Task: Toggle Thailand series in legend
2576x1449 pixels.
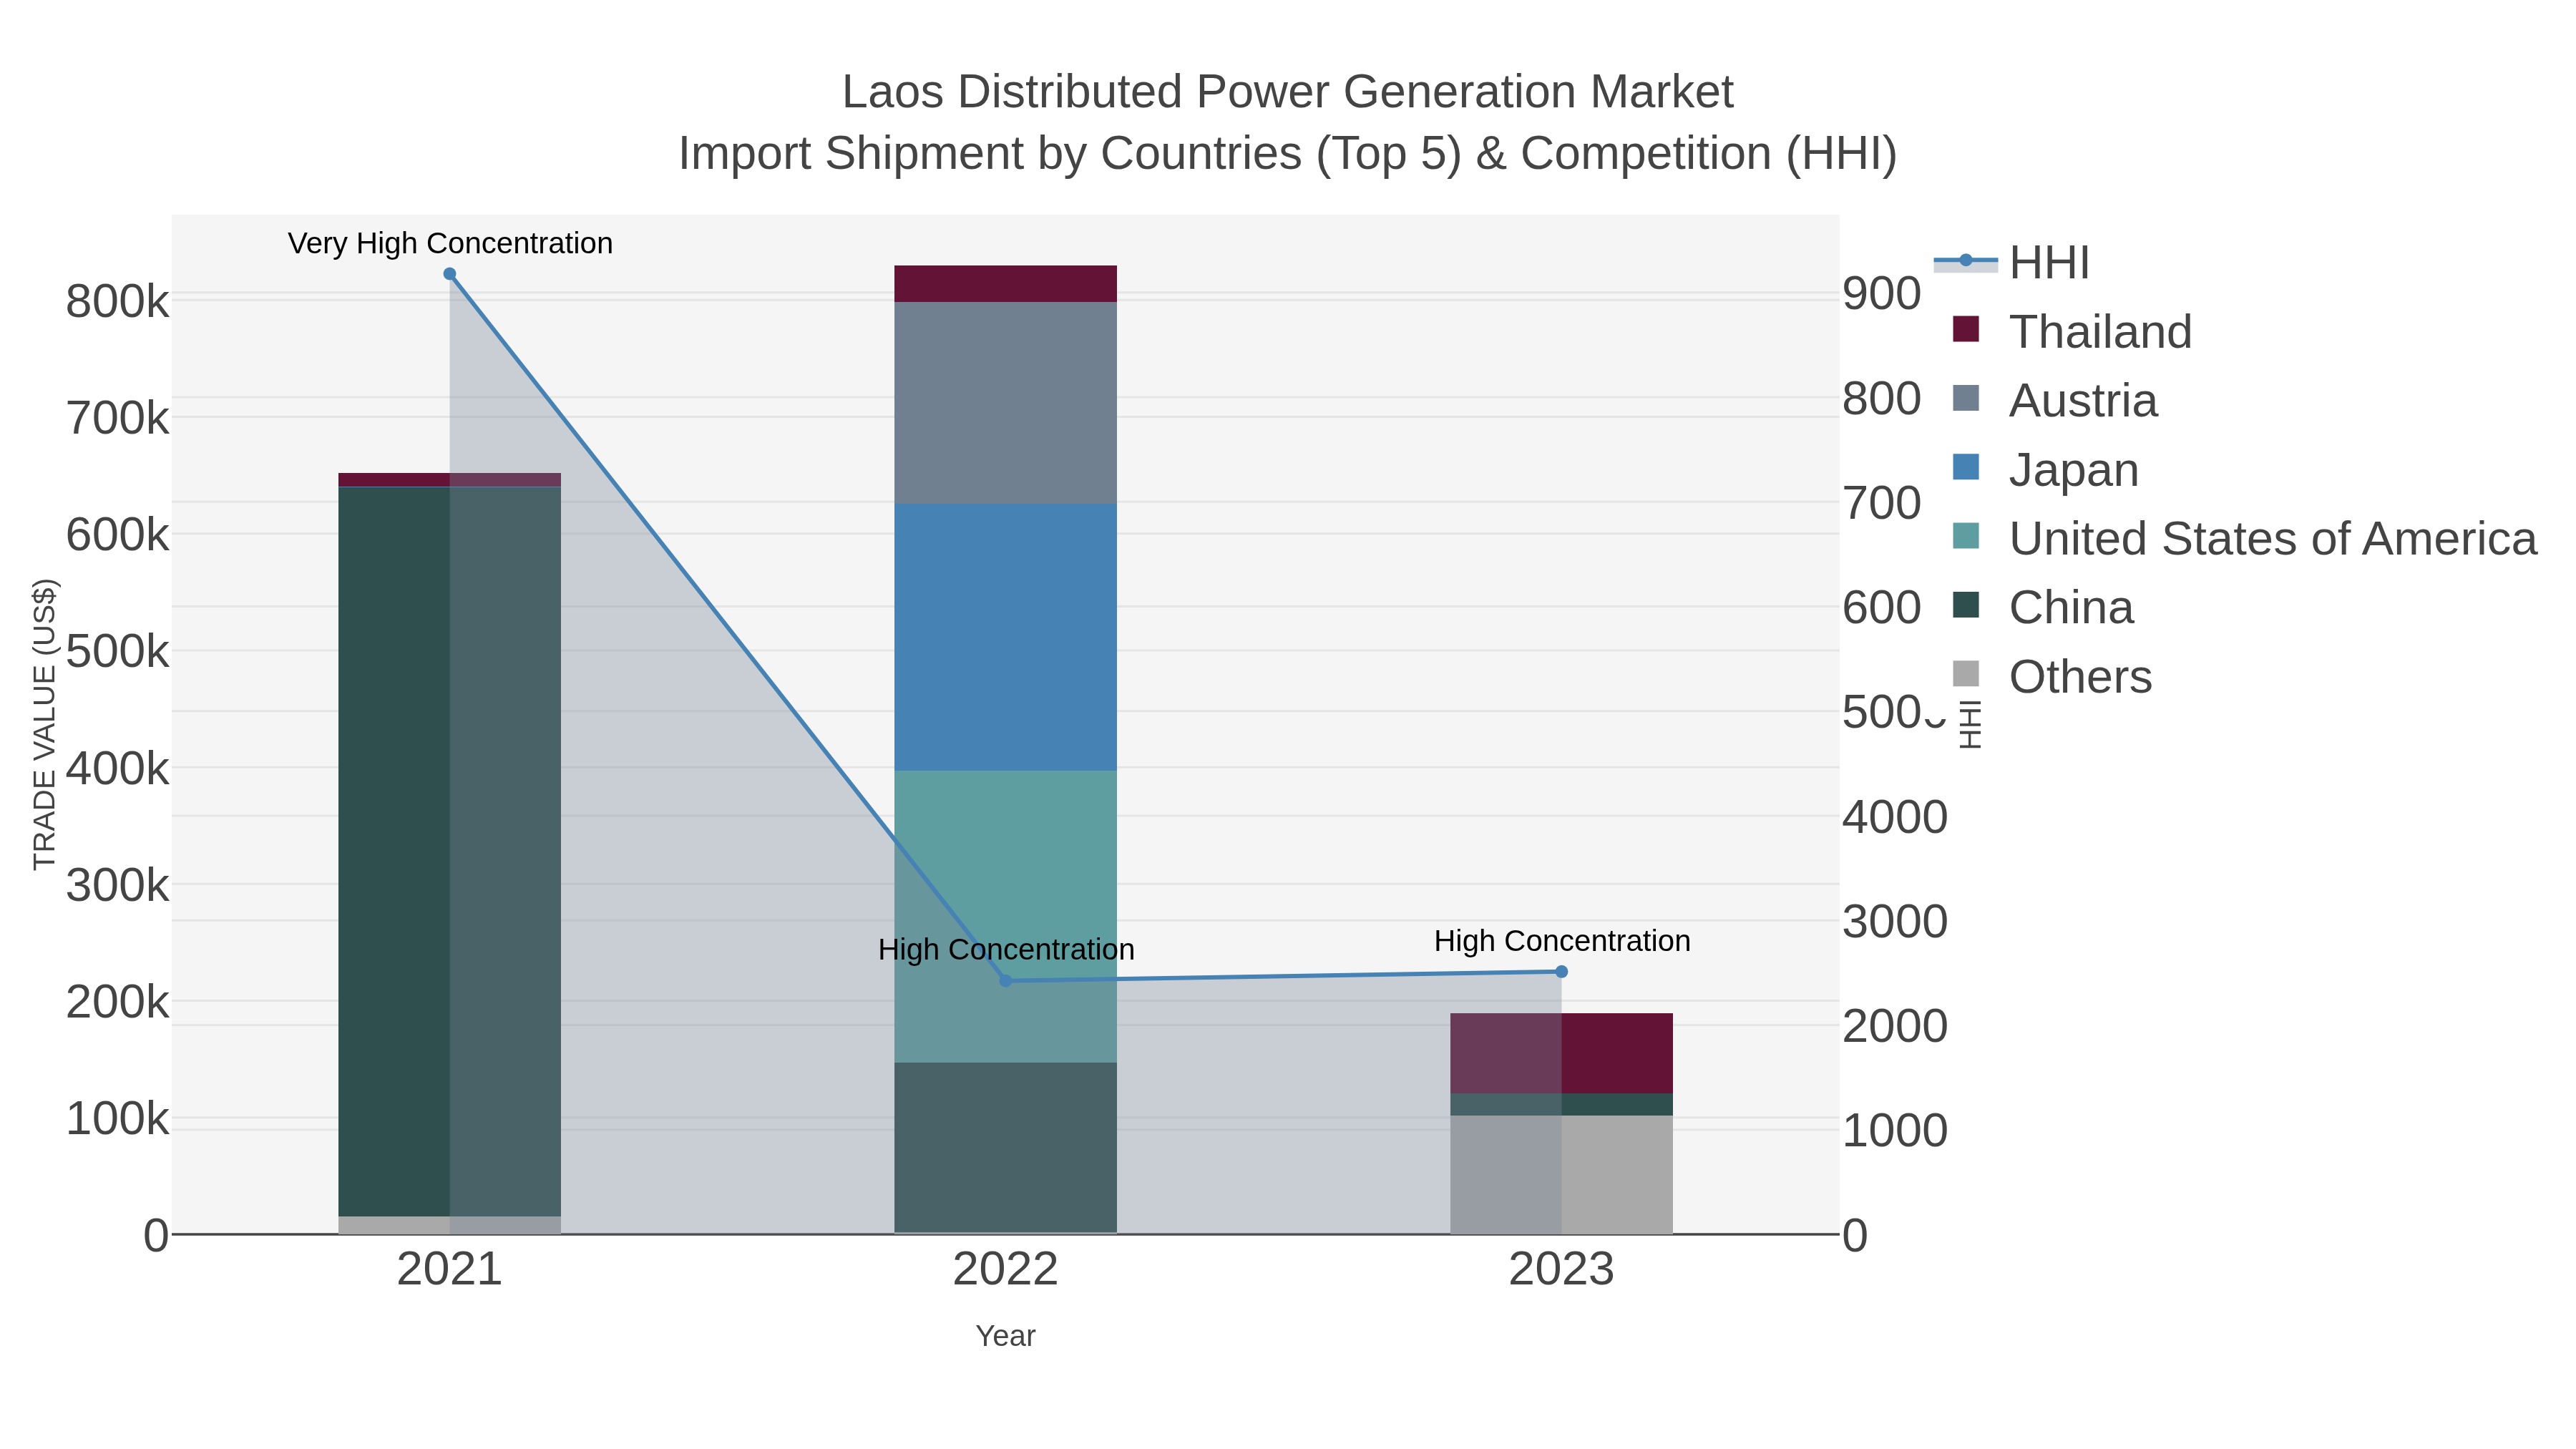Action: pyautogui.click(x=2072, y=332)
